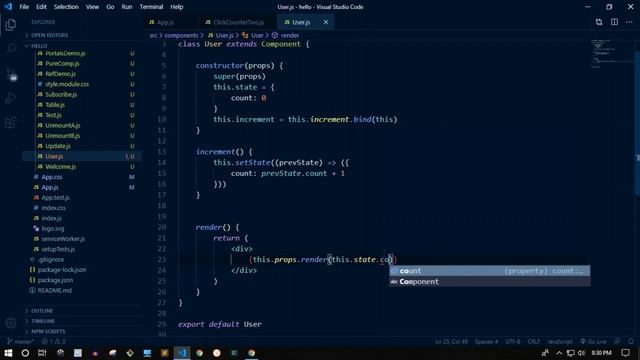
Task: Select the count autocomplete suggestion
Action: [x=489, y=271]
